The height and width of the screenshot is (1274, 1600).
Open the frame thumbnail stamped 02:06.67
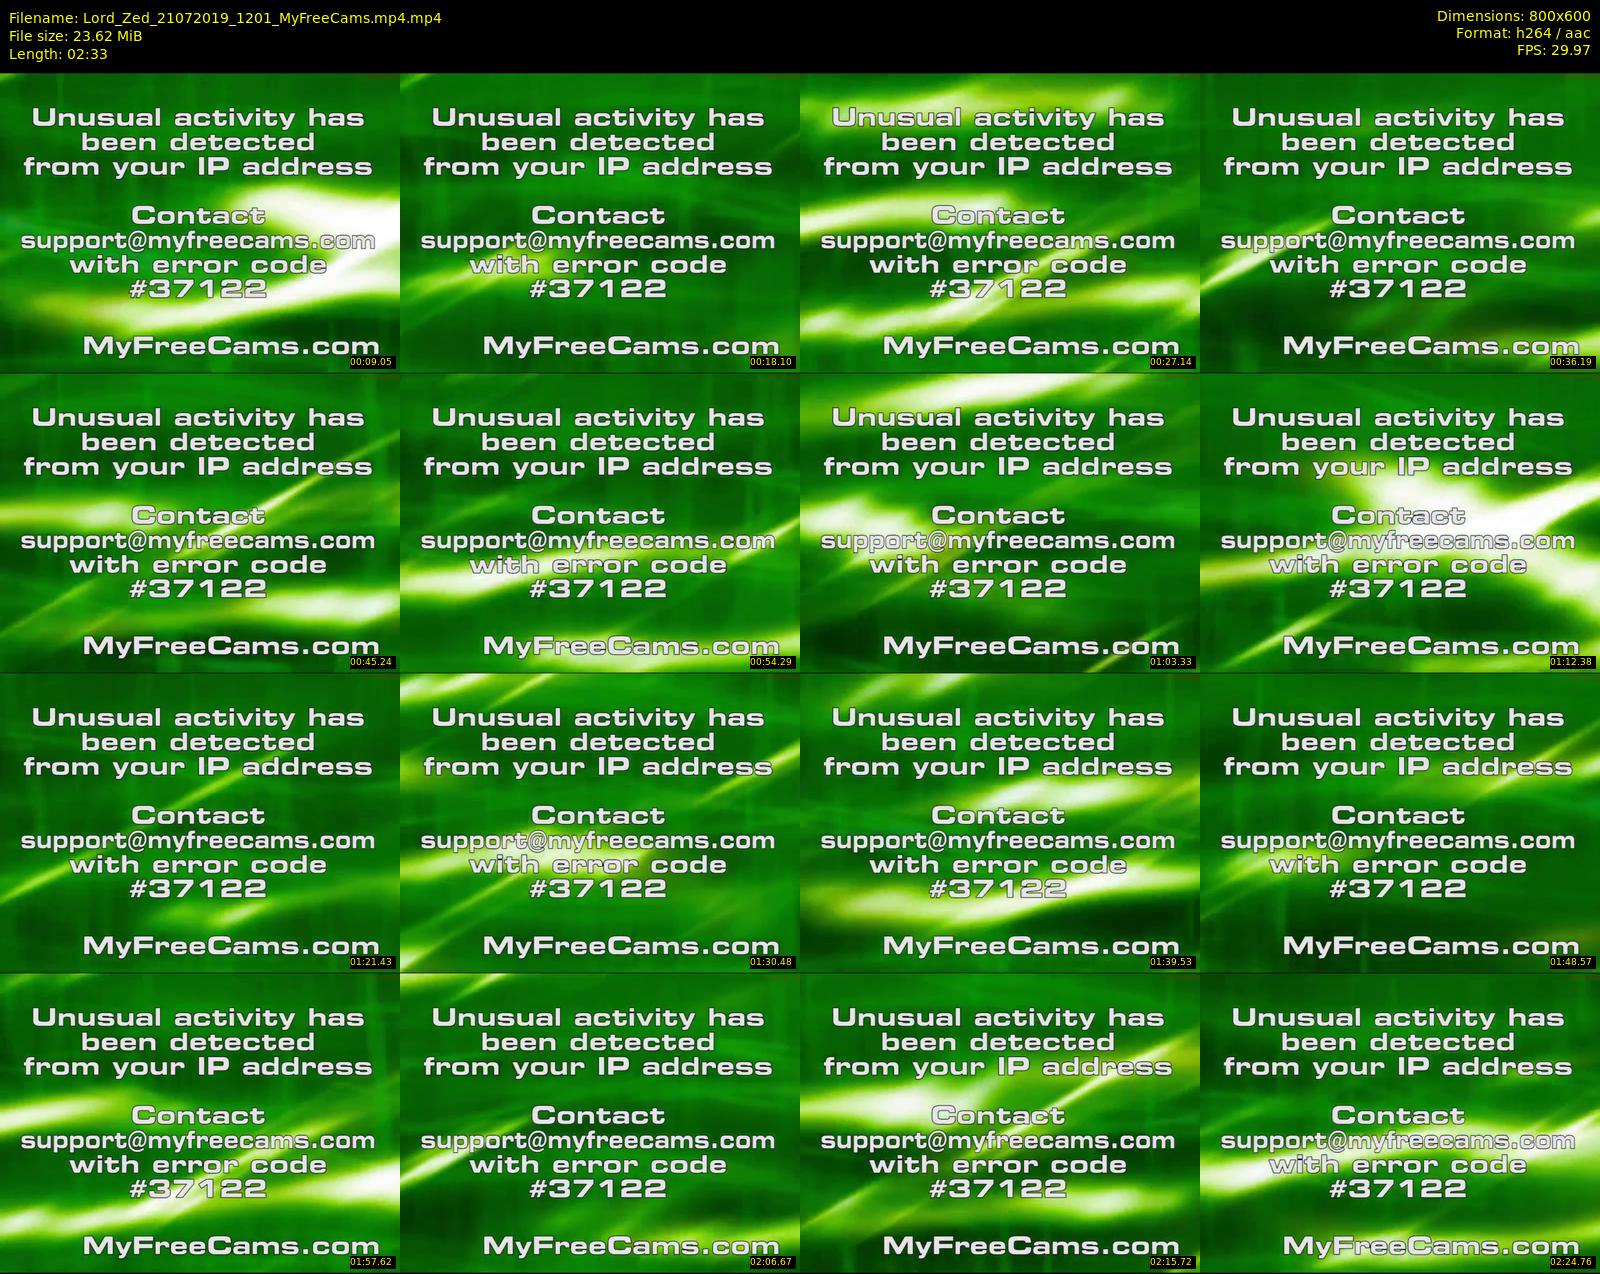(x=600, y=1122)
